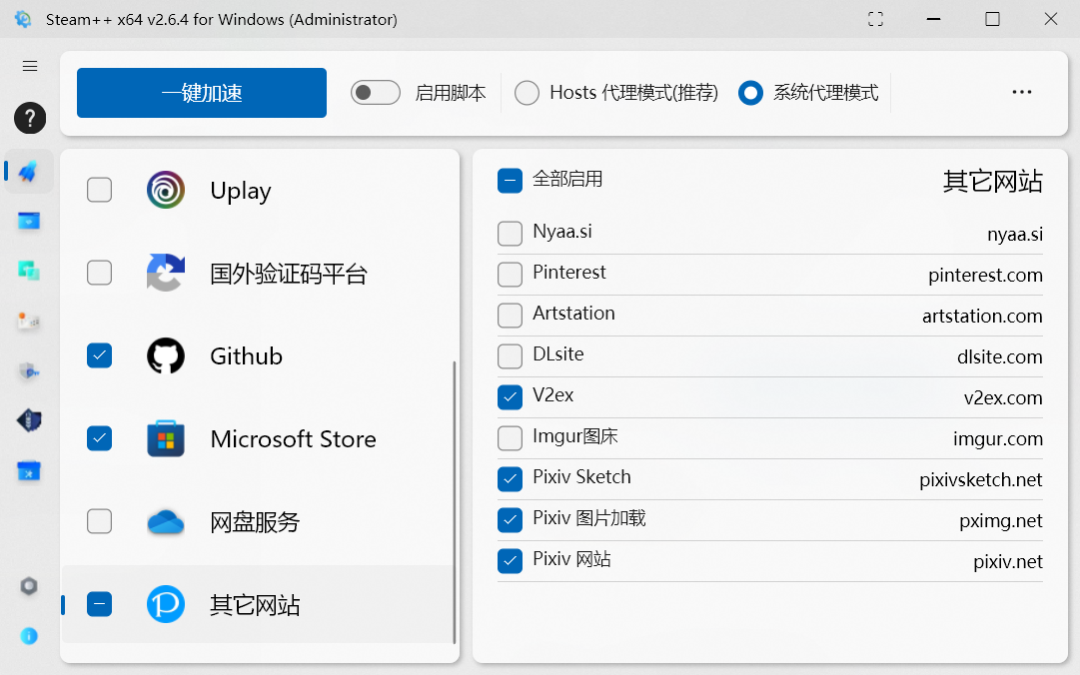1080x675 pixels.
Task: Click the 其它网站 panel heading
Action: [x=993, y=181]
